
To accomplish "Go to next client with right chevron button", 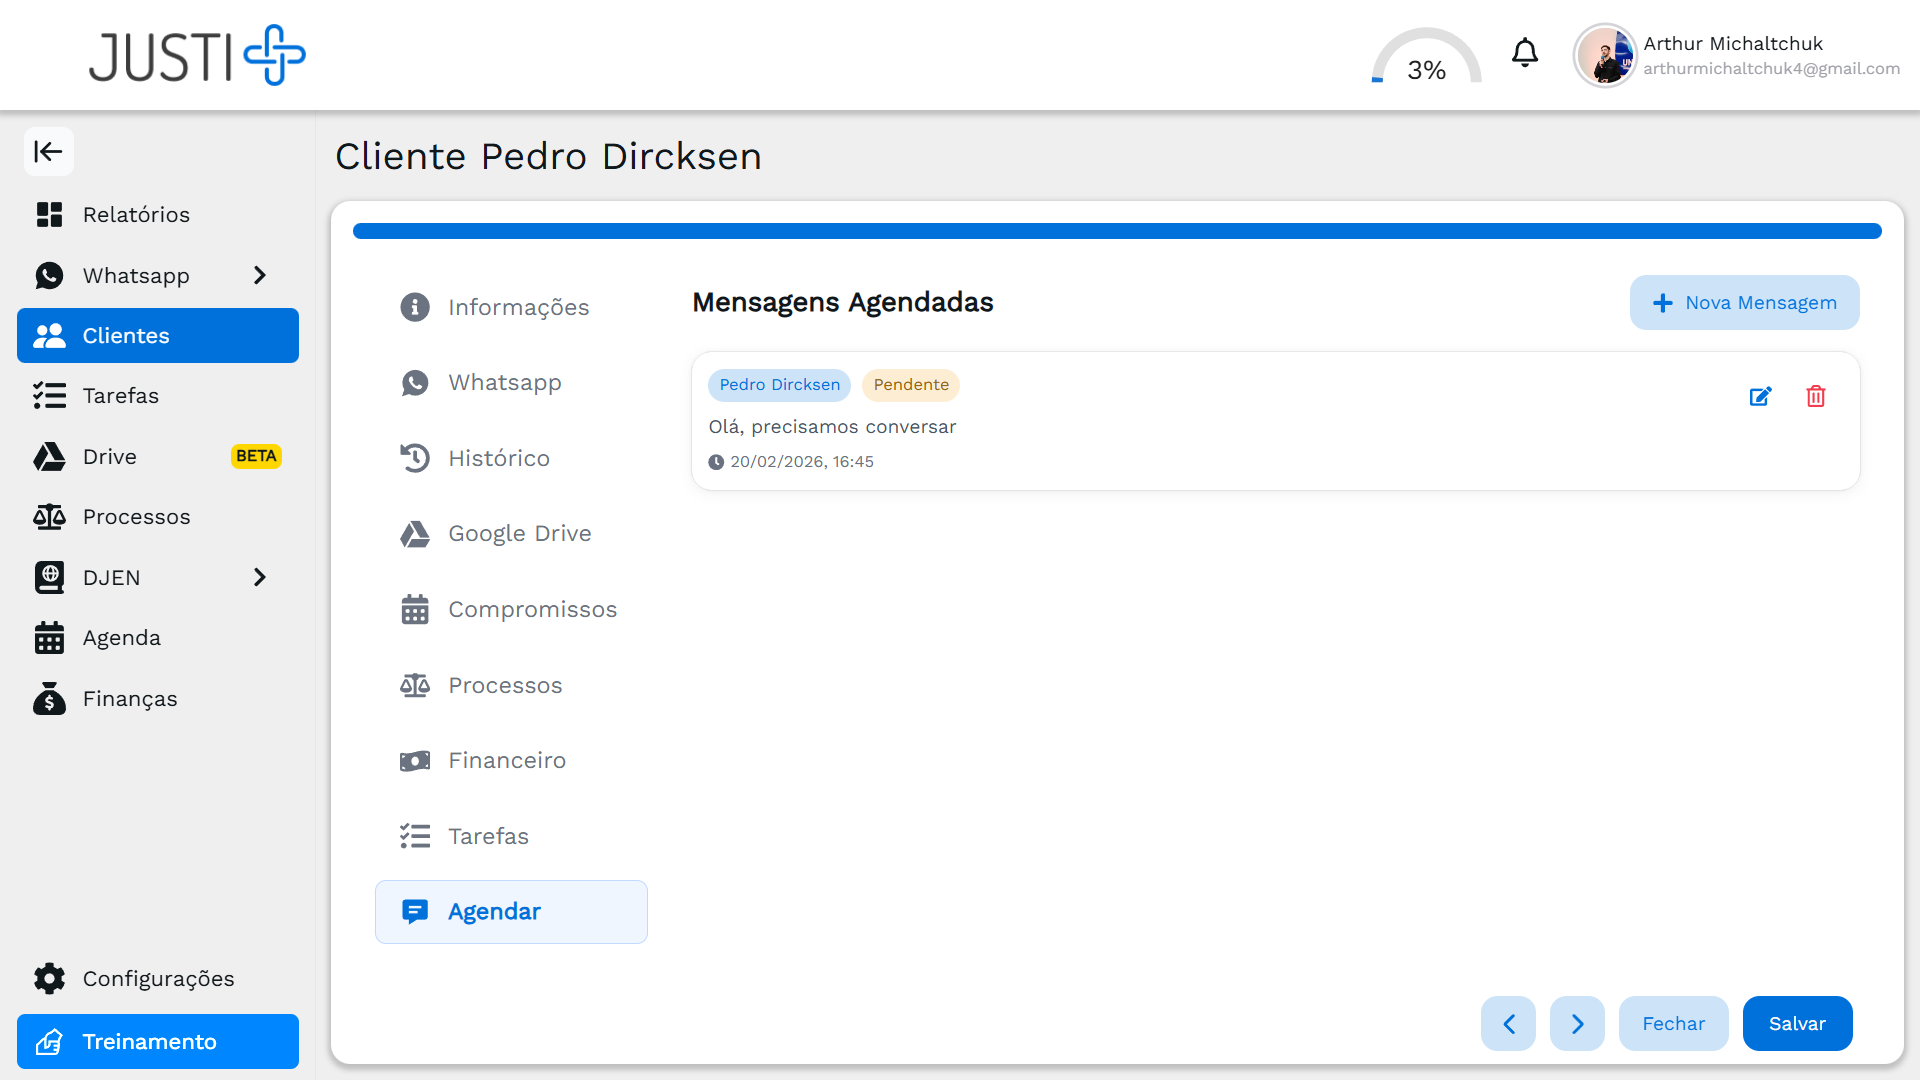I will [1577, 1023].
